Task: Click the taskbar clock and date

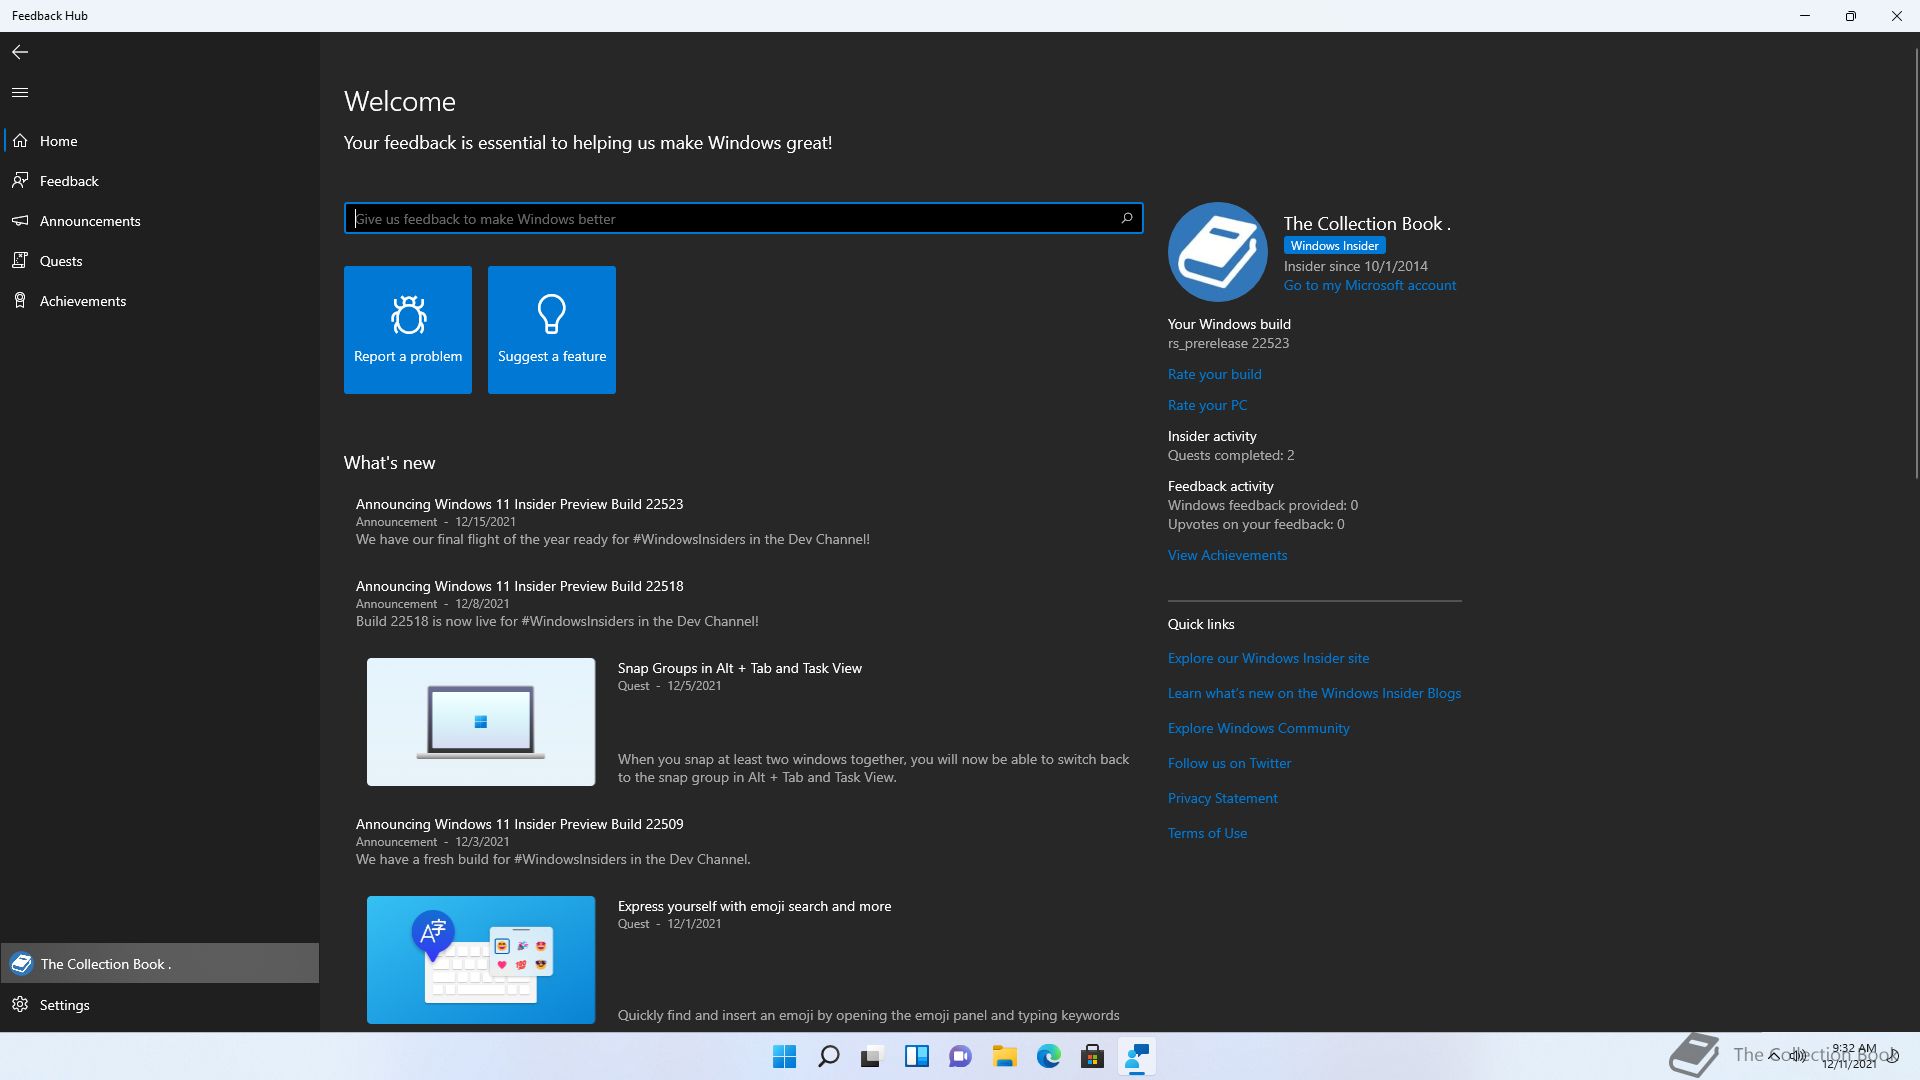Action: pos(1852,1056)
